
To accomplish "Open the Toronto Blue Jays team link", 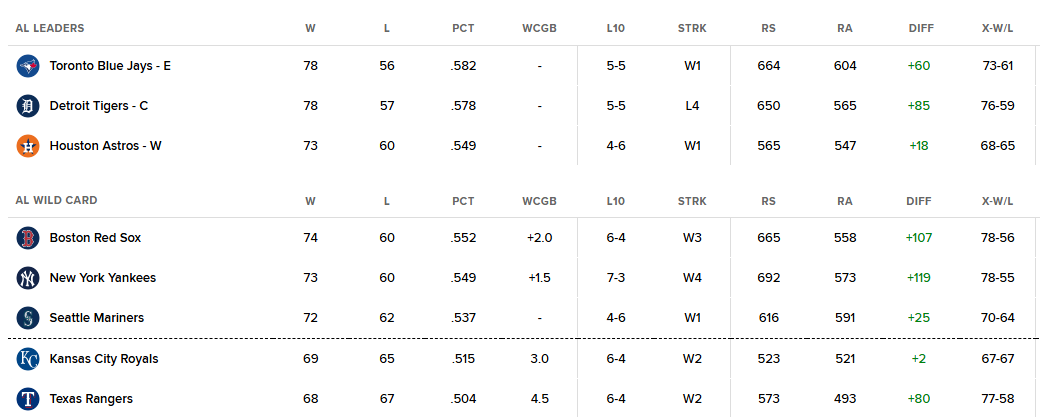I will coord(110,66).
